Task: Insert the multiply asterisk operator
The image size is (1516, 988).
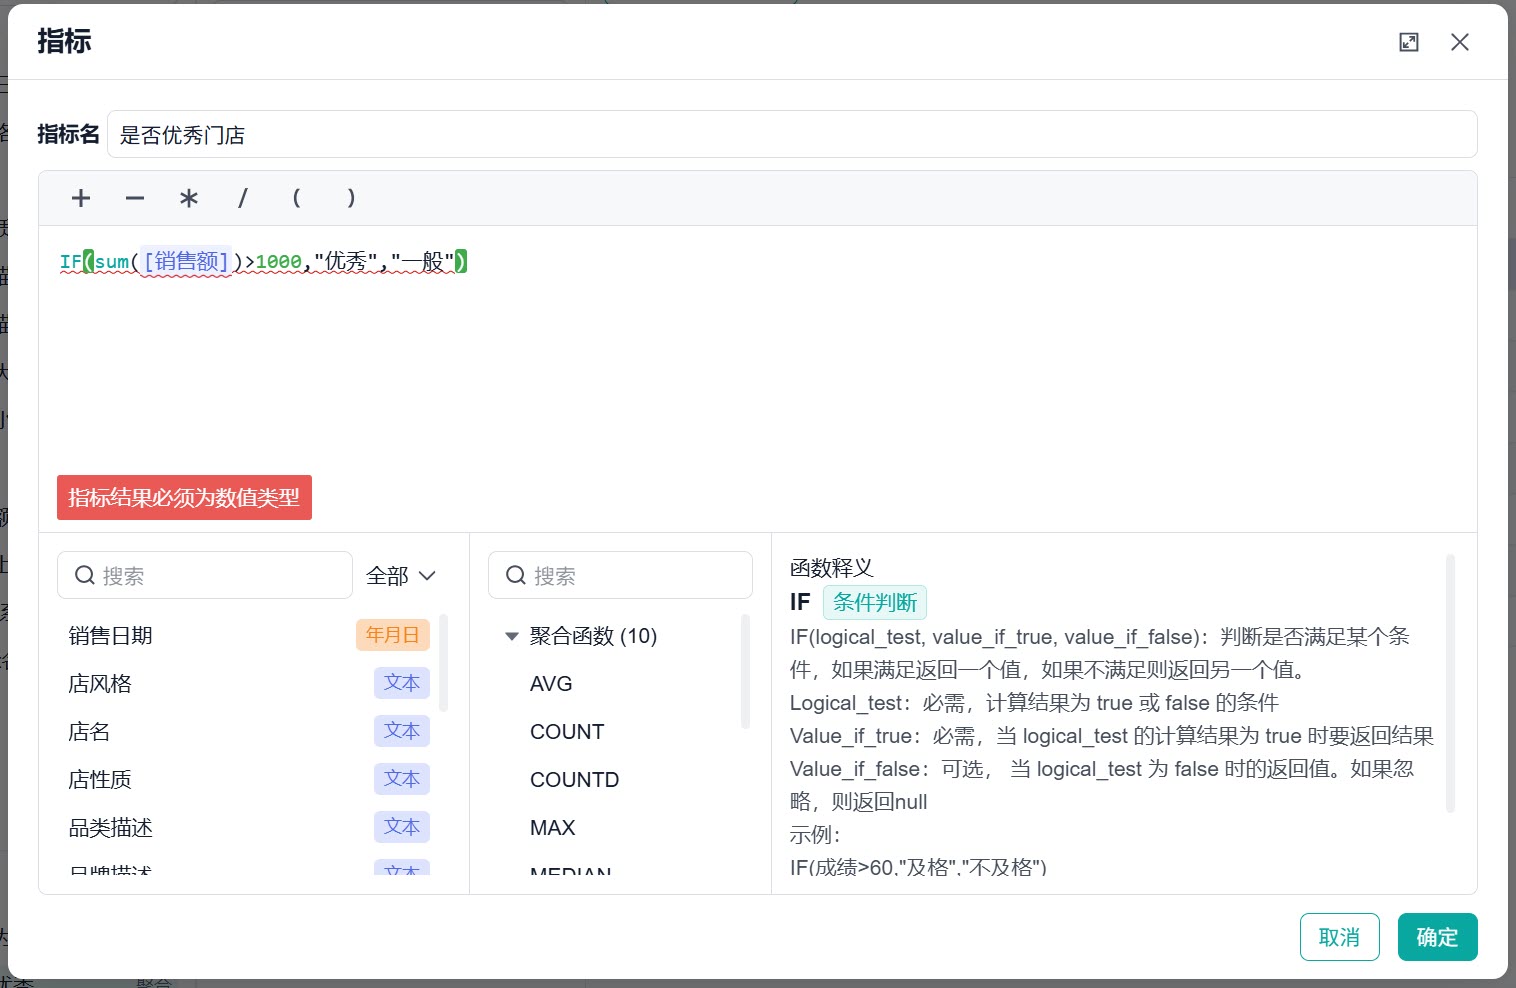Action: click(189, 198)
